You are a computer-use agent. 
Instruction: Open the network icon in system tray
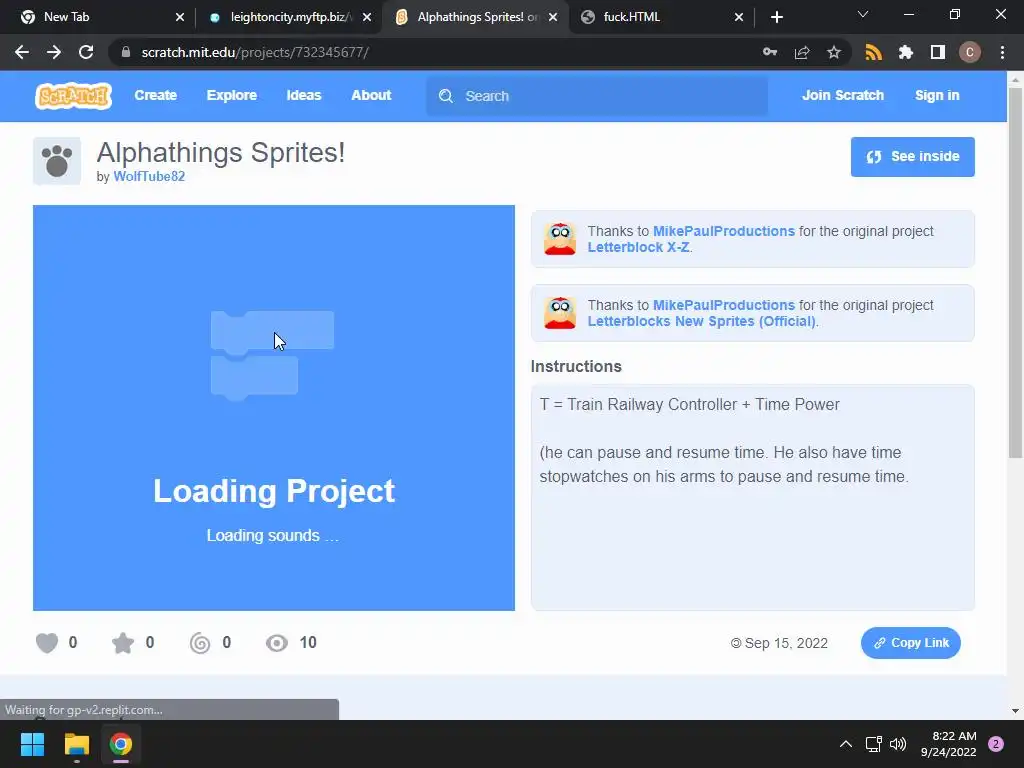tap(873, 744)
